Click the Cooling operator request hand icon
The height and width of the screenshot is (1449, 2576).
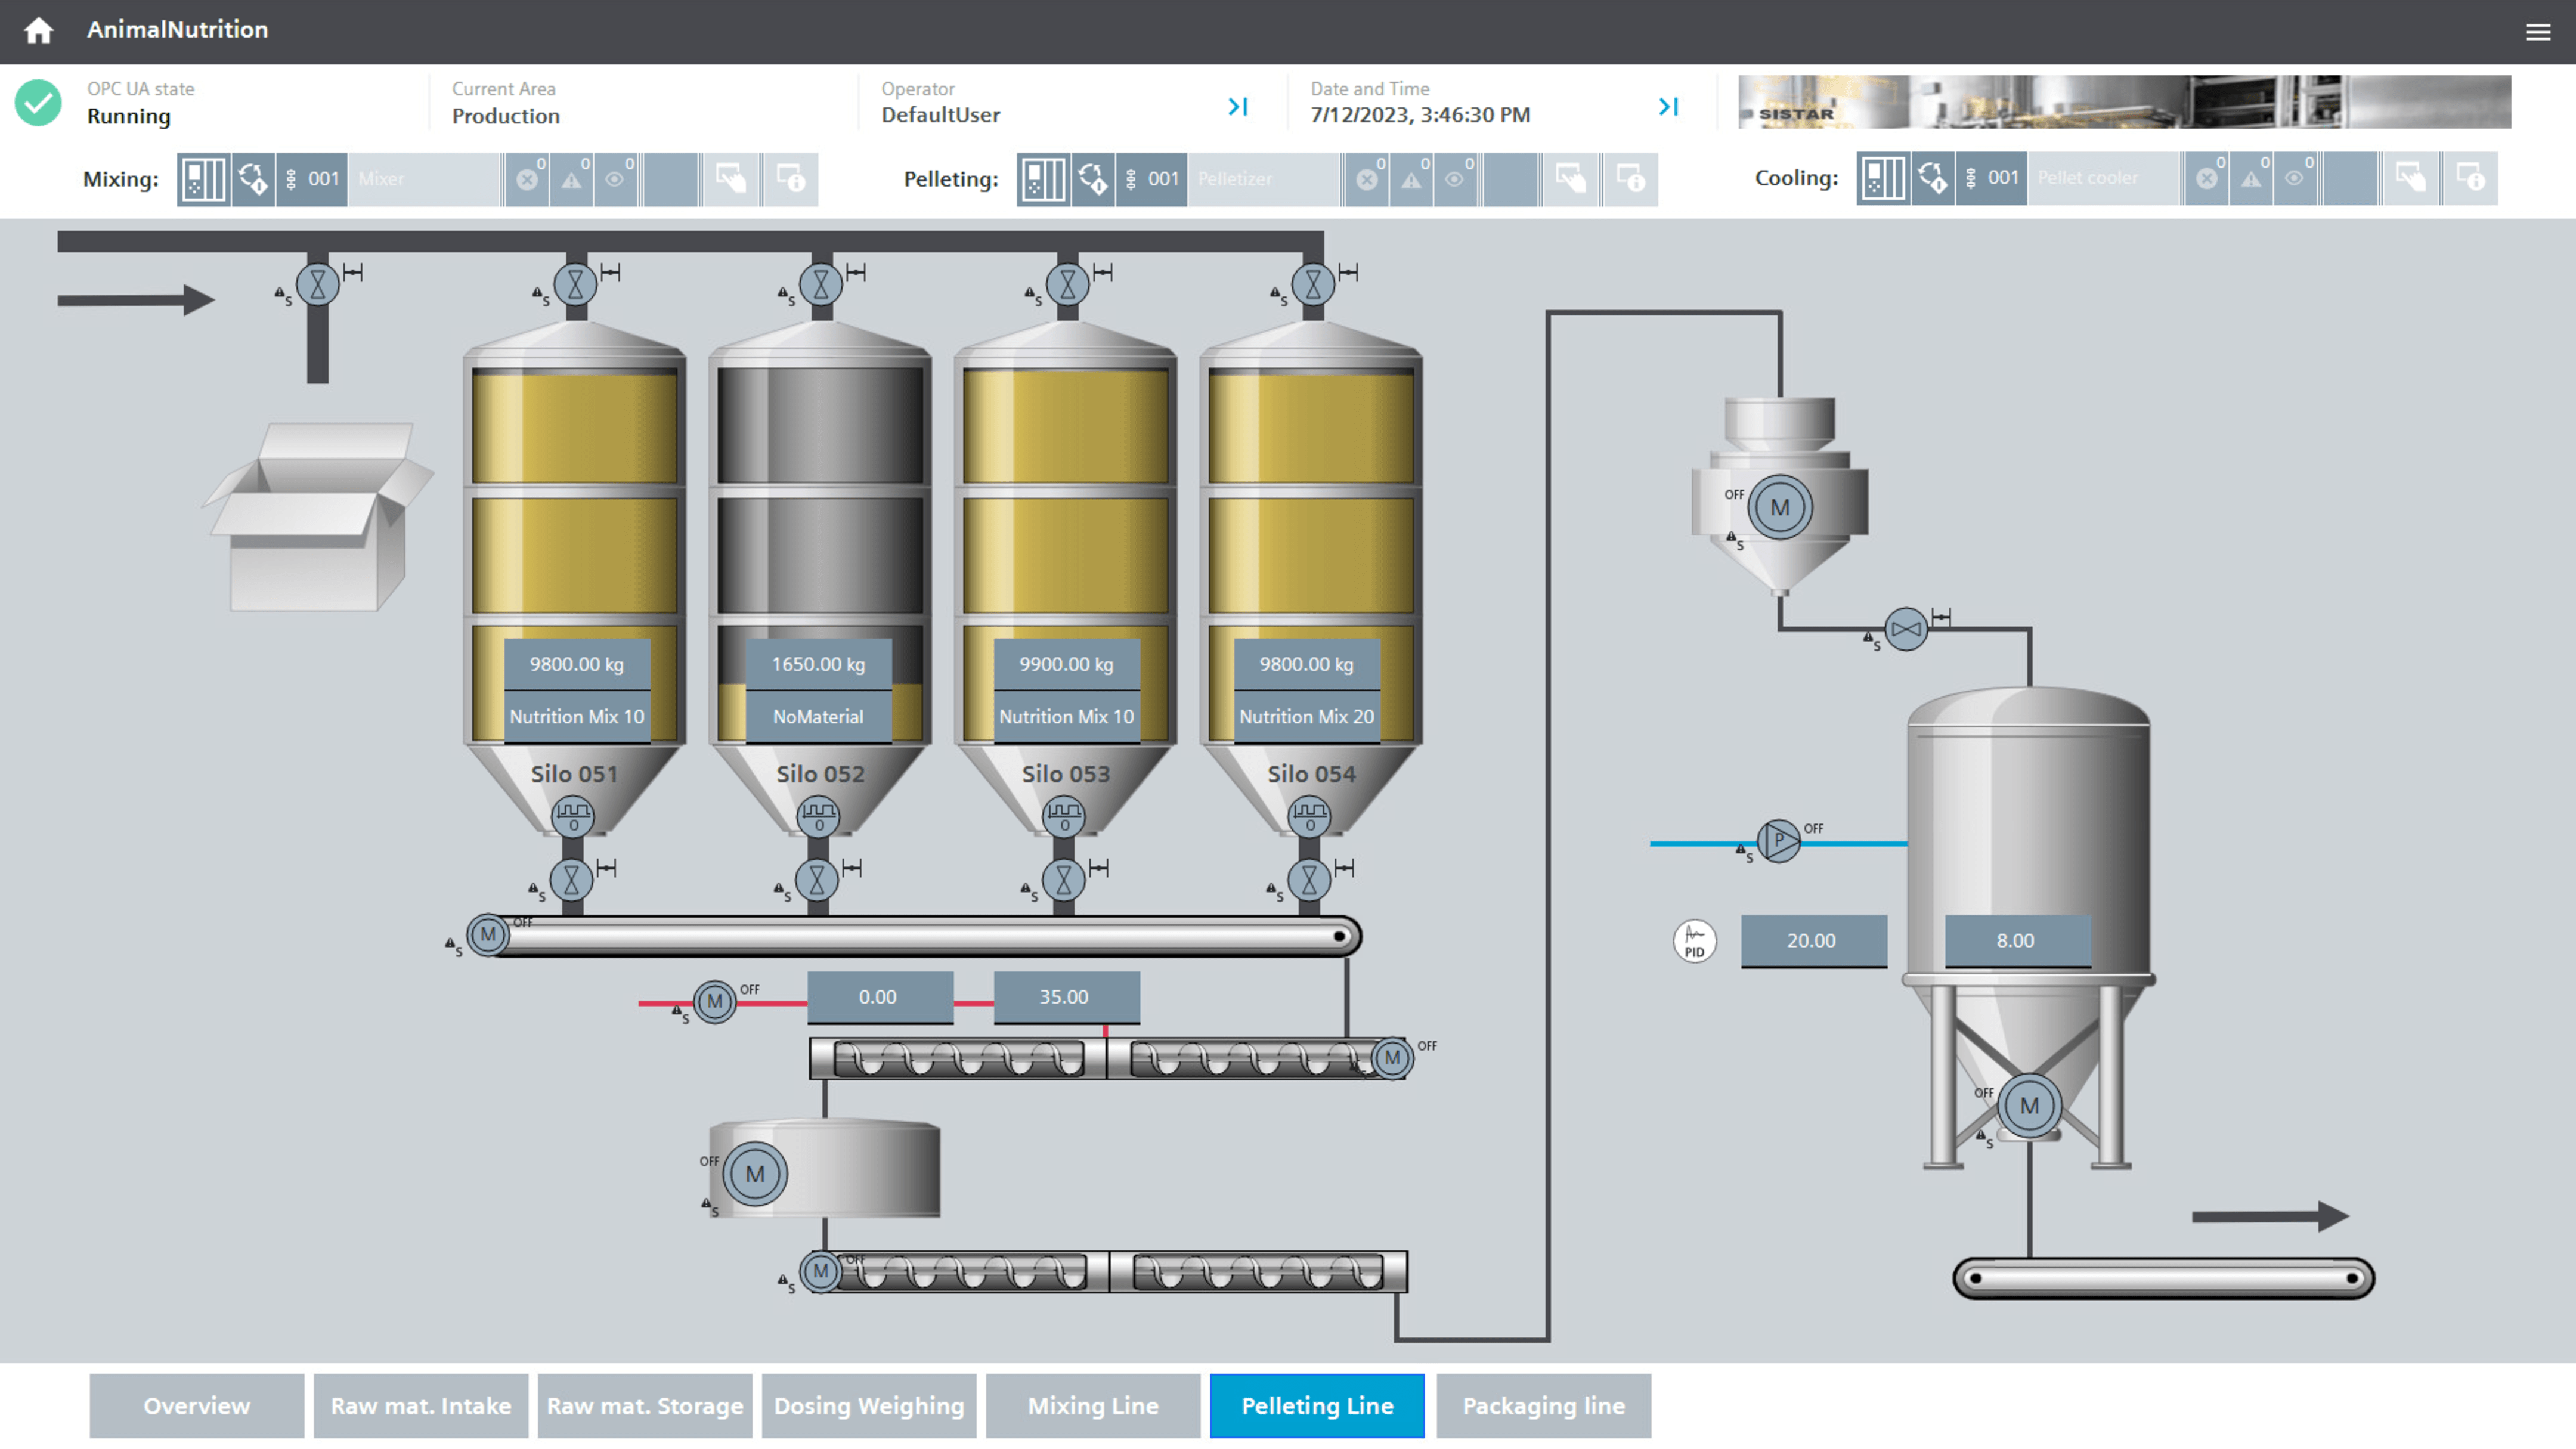[2410, 178]
